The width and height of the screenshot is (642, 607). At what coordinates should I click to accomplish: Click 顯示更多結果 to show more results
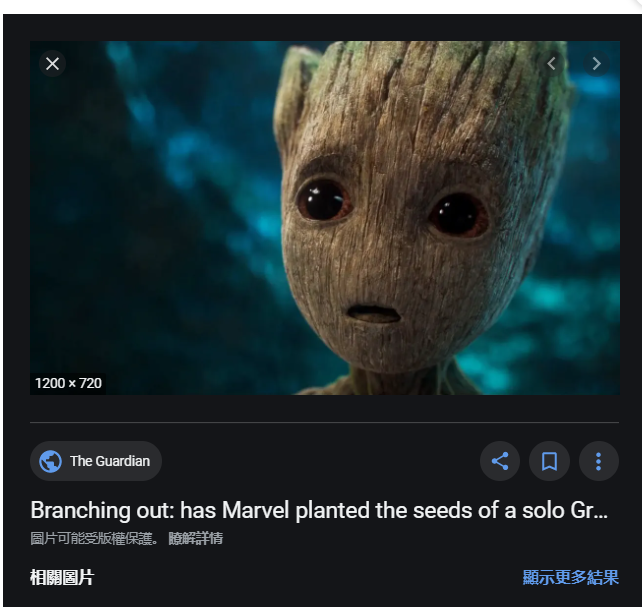571,577
